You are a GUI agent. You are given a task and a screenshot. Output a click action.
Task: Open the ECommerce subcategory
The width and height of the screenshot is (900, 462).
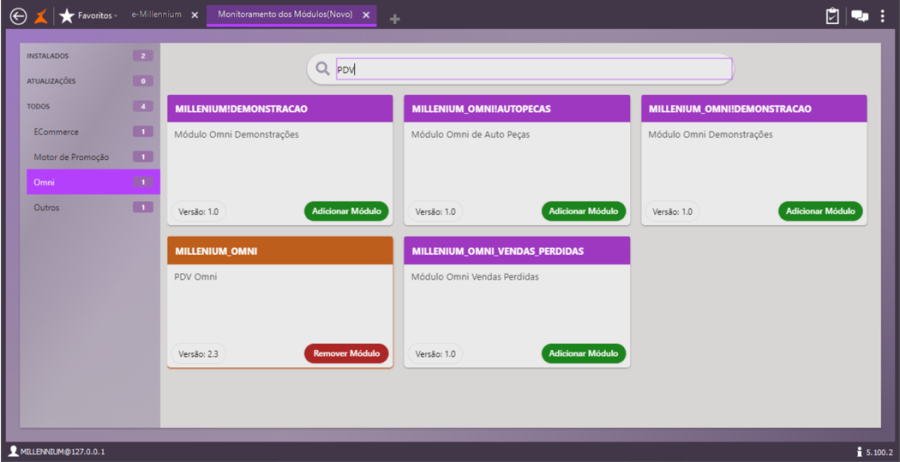pos(93,131)
